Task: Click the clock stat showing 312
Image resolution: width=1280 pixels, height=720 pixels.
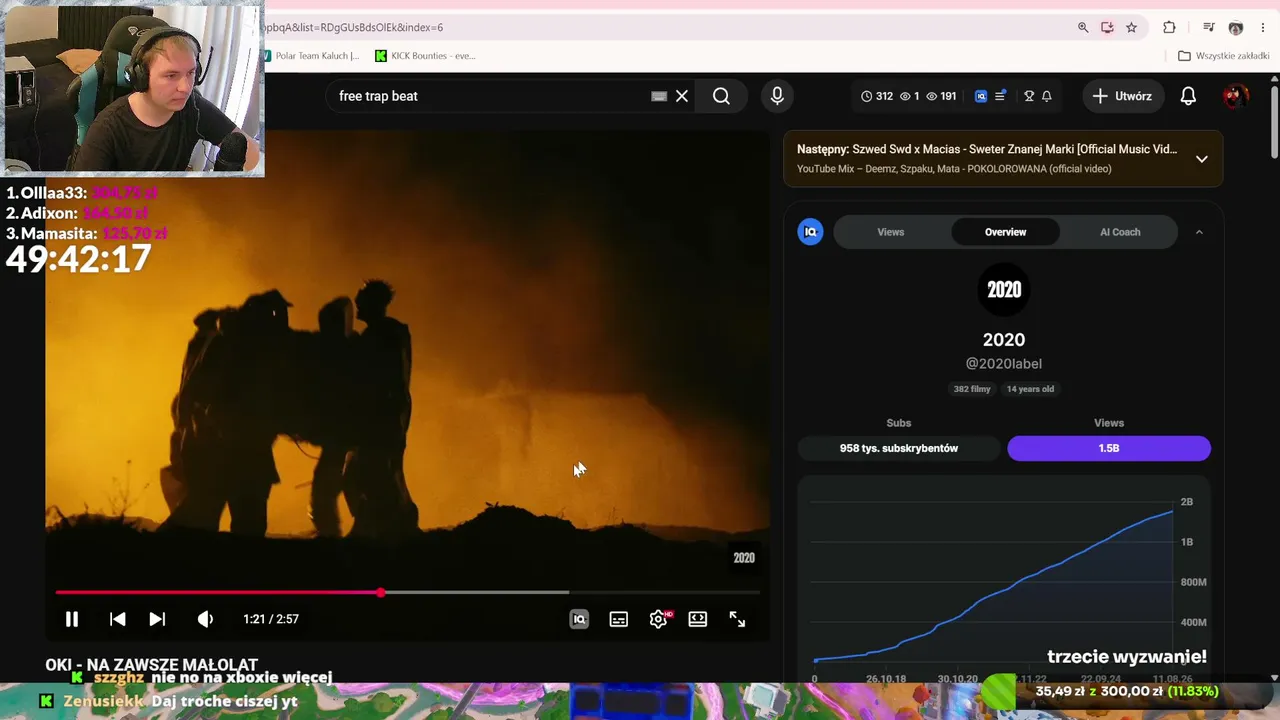Action: (877, 96)
